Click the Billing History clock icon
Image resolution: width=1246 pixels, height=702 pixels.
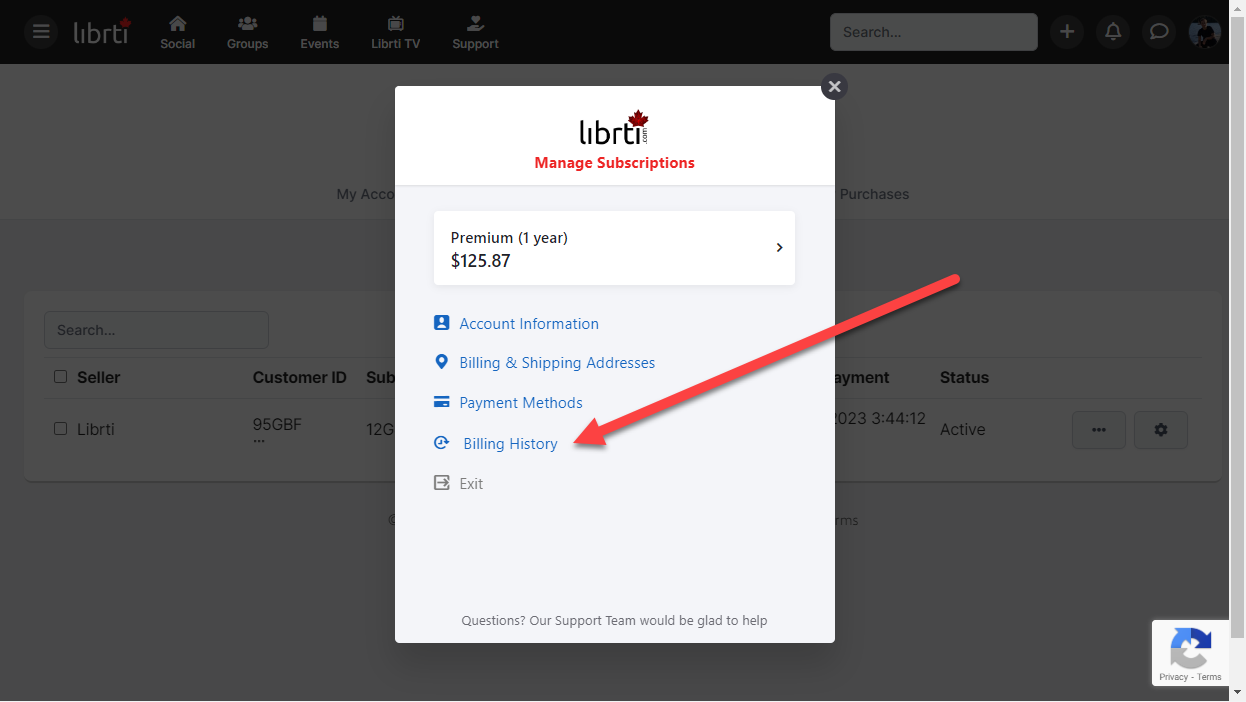(441, 443)
